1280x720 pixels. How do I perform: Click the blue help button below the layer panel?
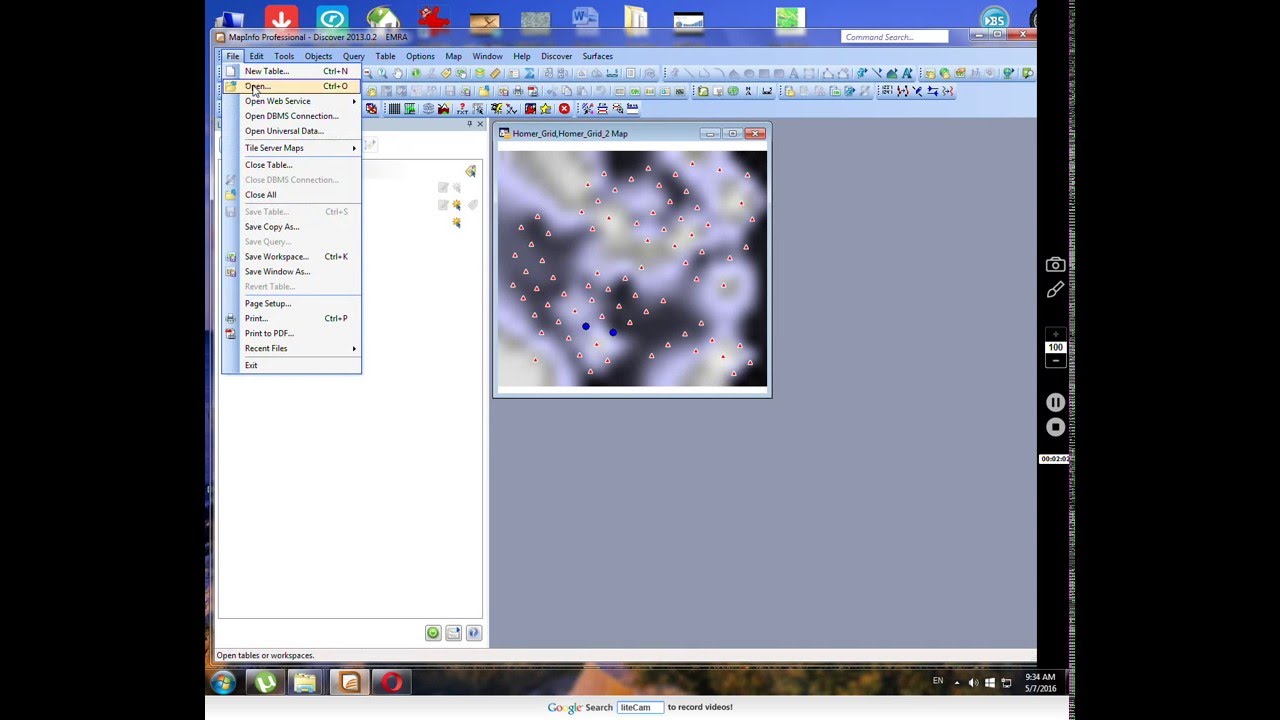tap(473, 633)
